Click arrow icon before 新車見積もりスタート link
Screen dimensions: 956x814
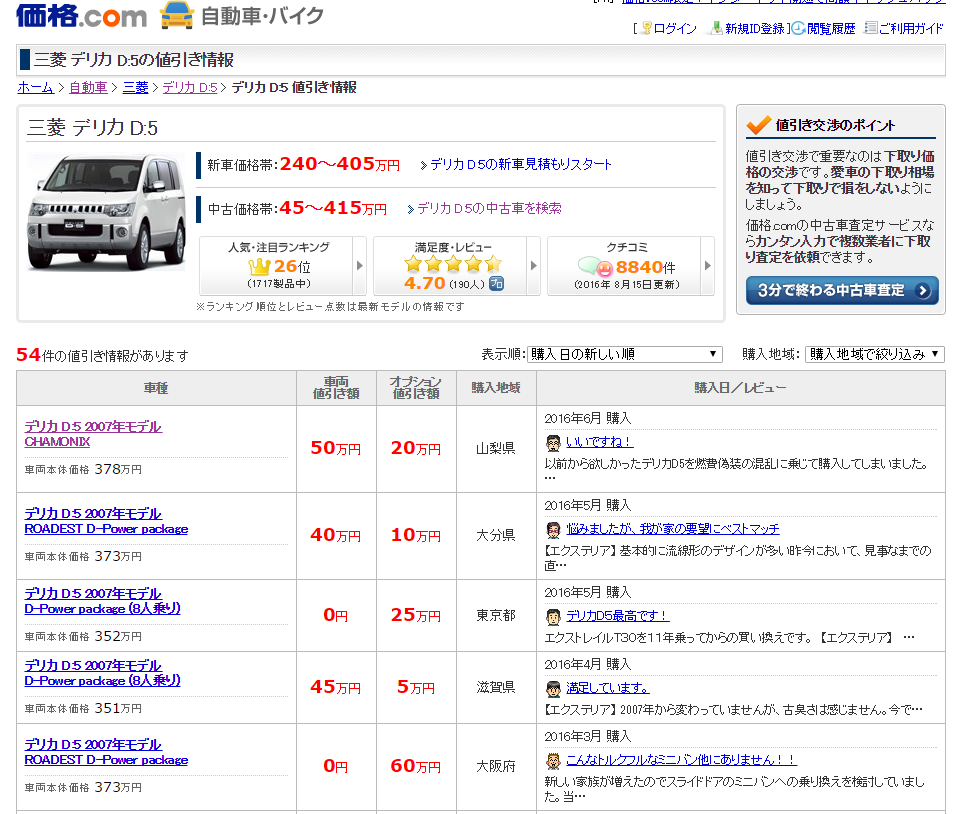point(423,165)
